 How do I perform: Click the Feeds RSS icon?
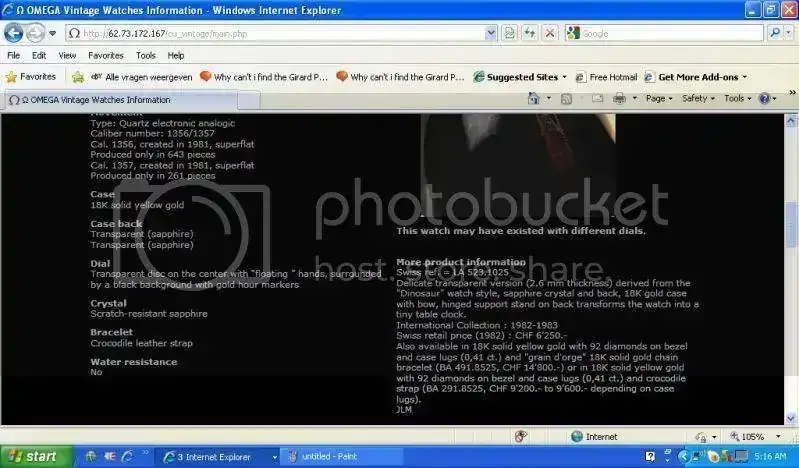[x=566, y=99]
